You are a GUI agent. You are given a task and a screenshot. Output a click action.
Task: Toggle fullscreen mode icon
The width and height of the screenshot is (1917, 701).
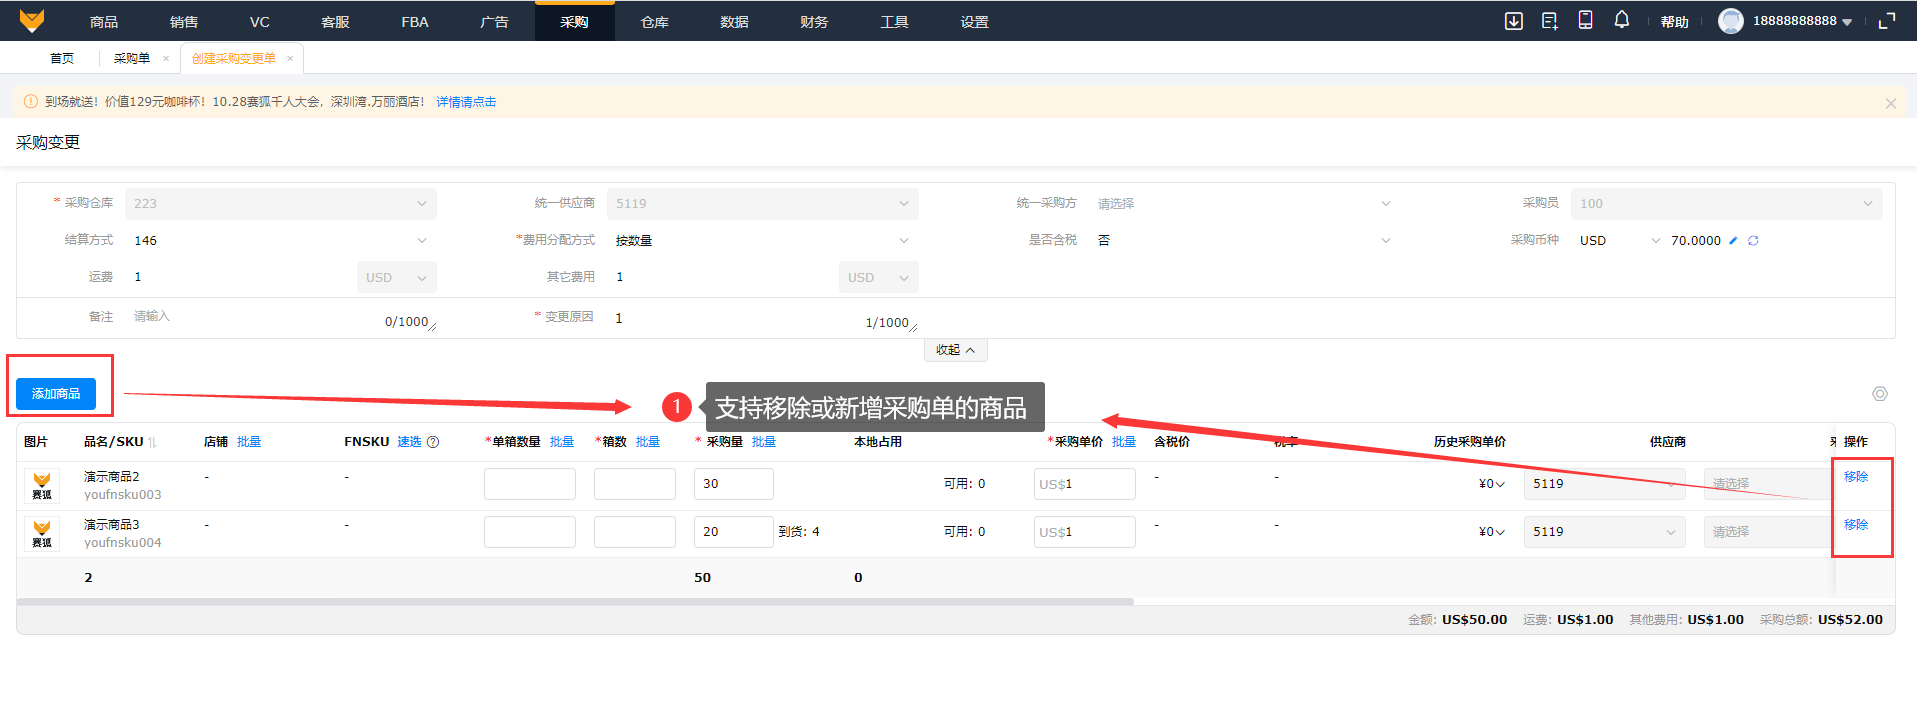click(x=1887, y=21)
